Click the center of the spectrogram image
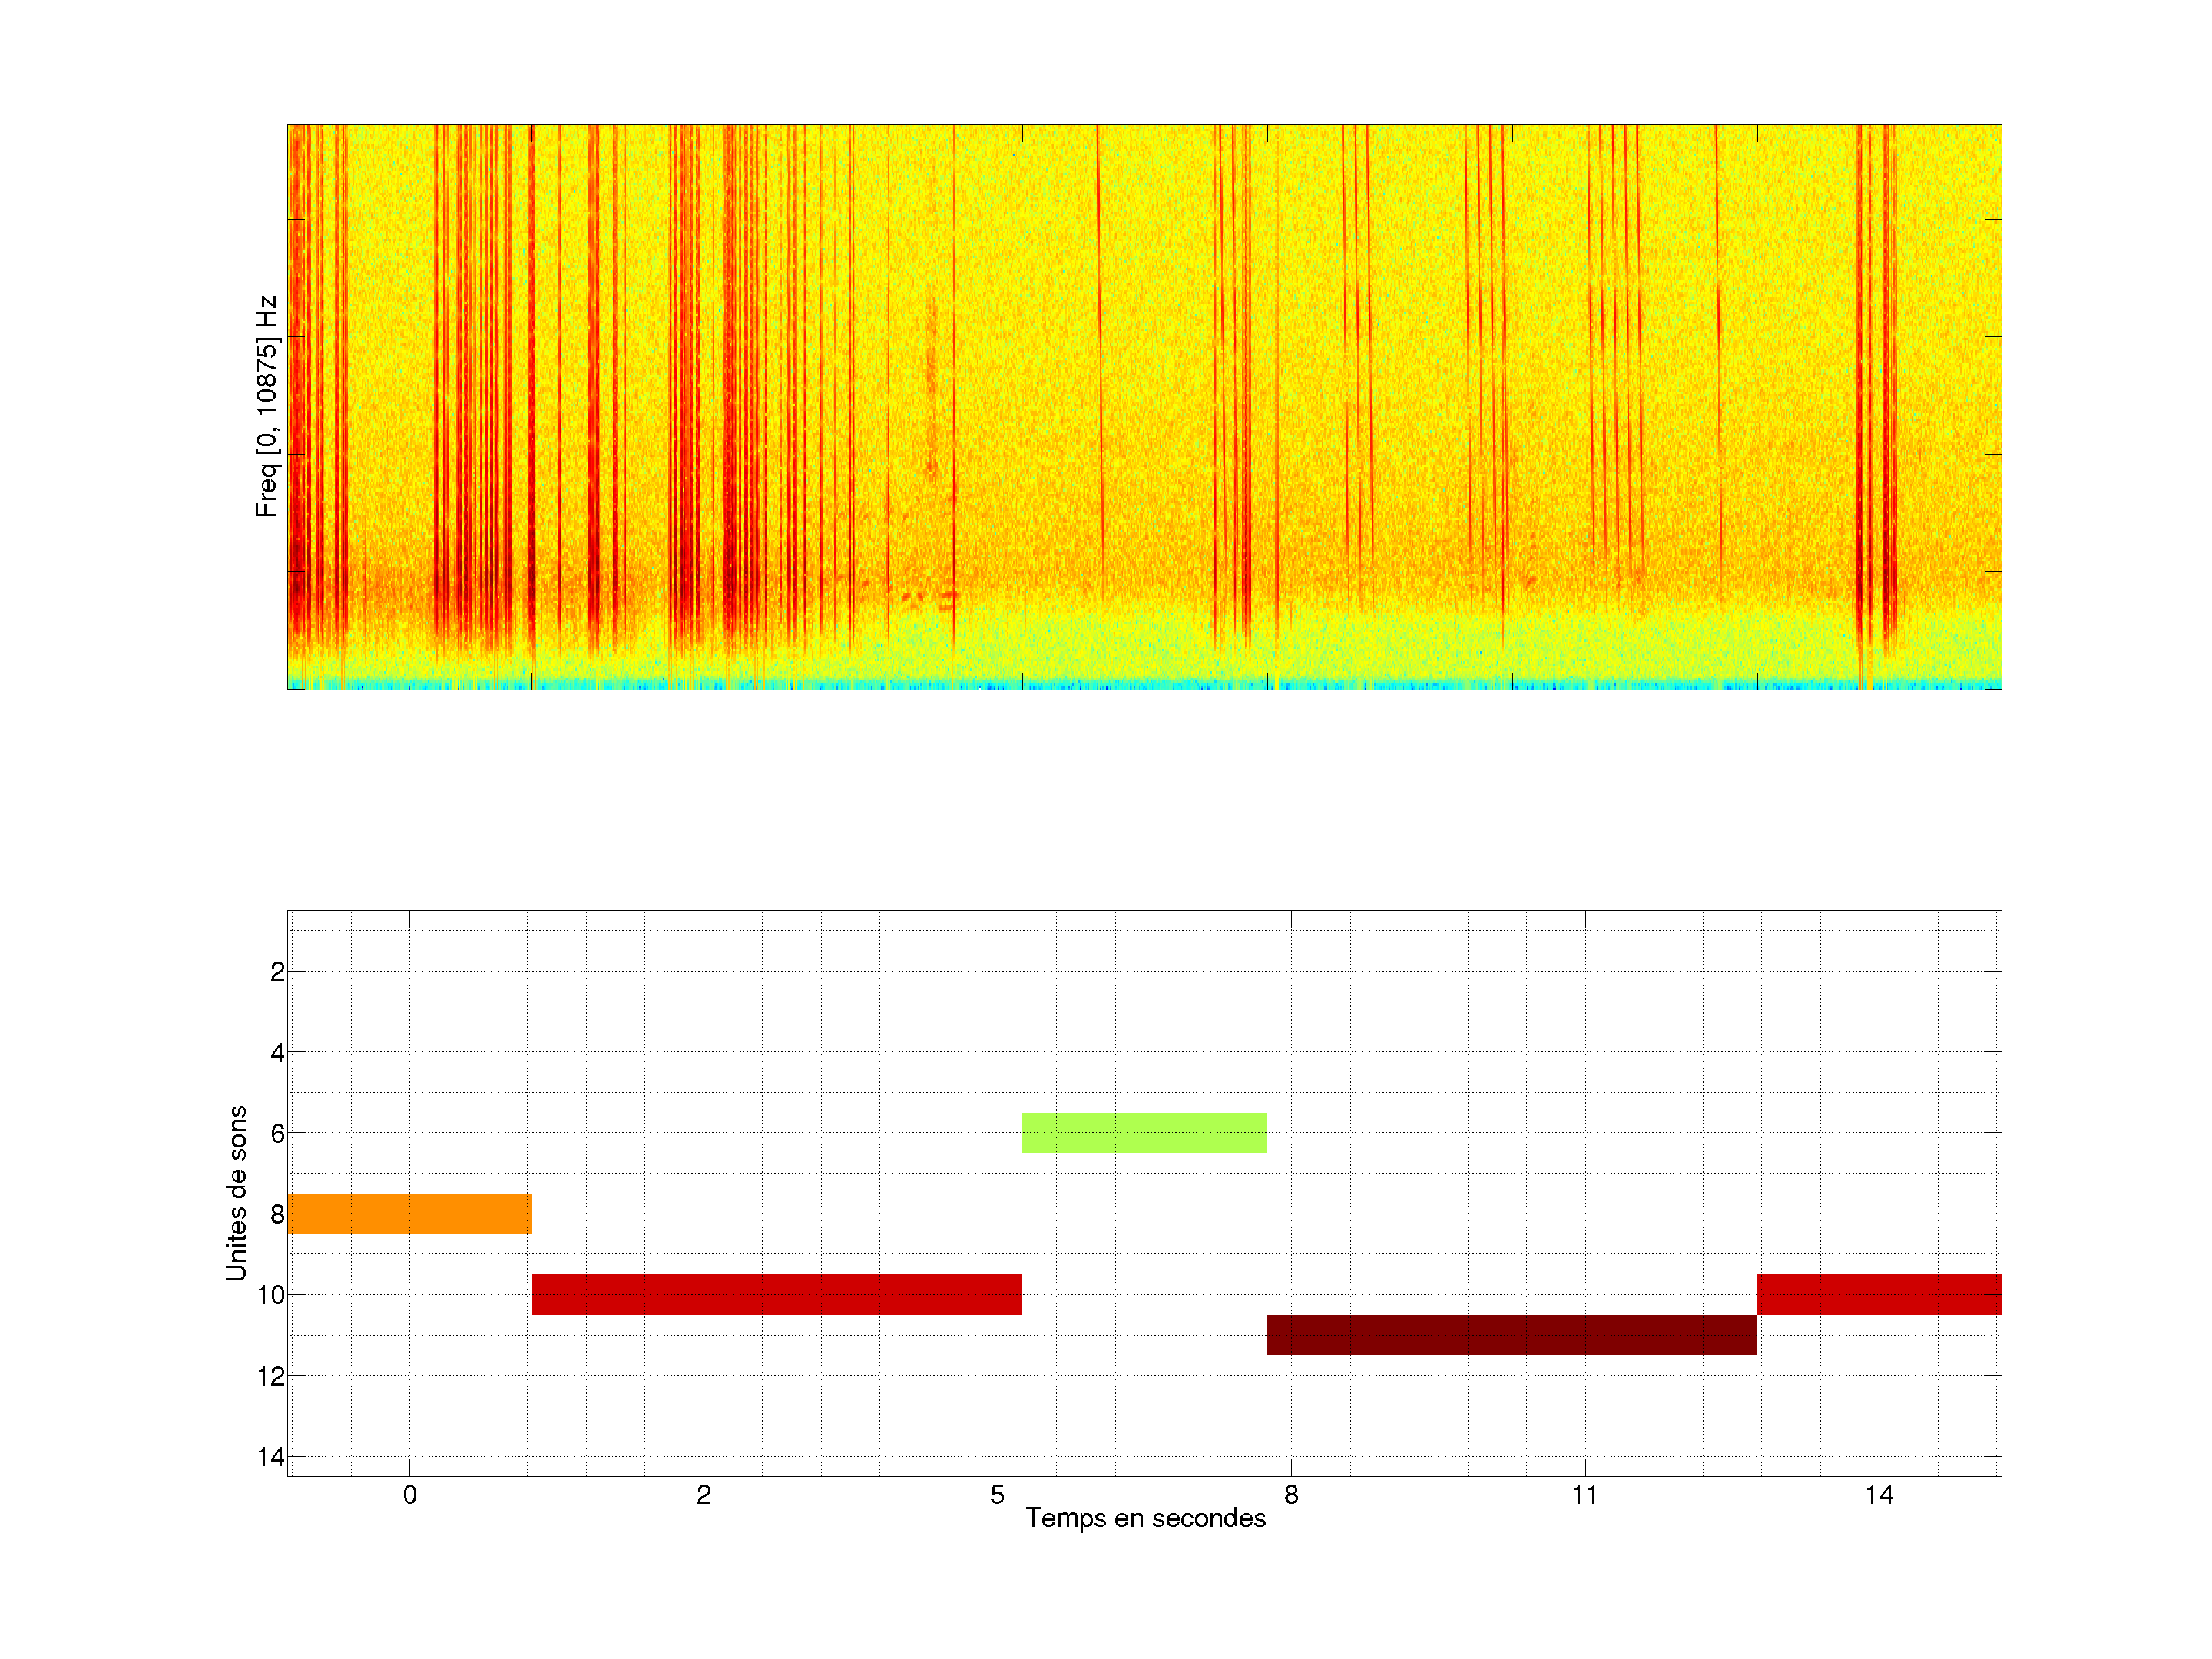 tap(1144, 407)
